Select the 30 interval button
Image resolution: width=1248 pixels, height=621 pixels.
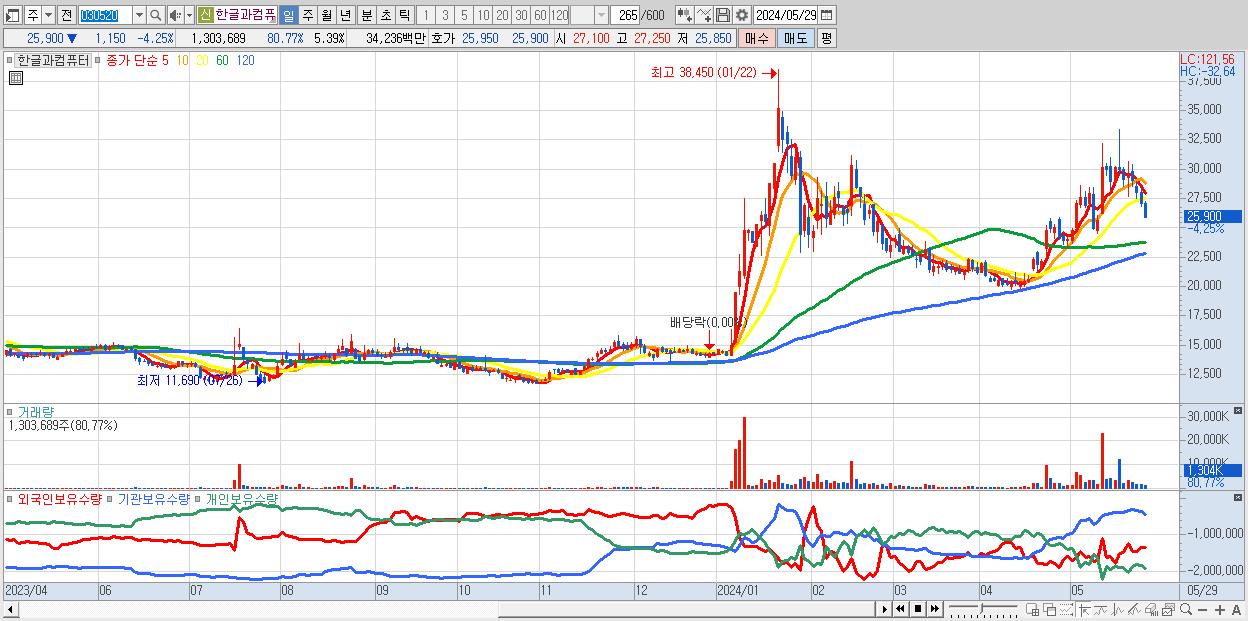coord(521,15)
